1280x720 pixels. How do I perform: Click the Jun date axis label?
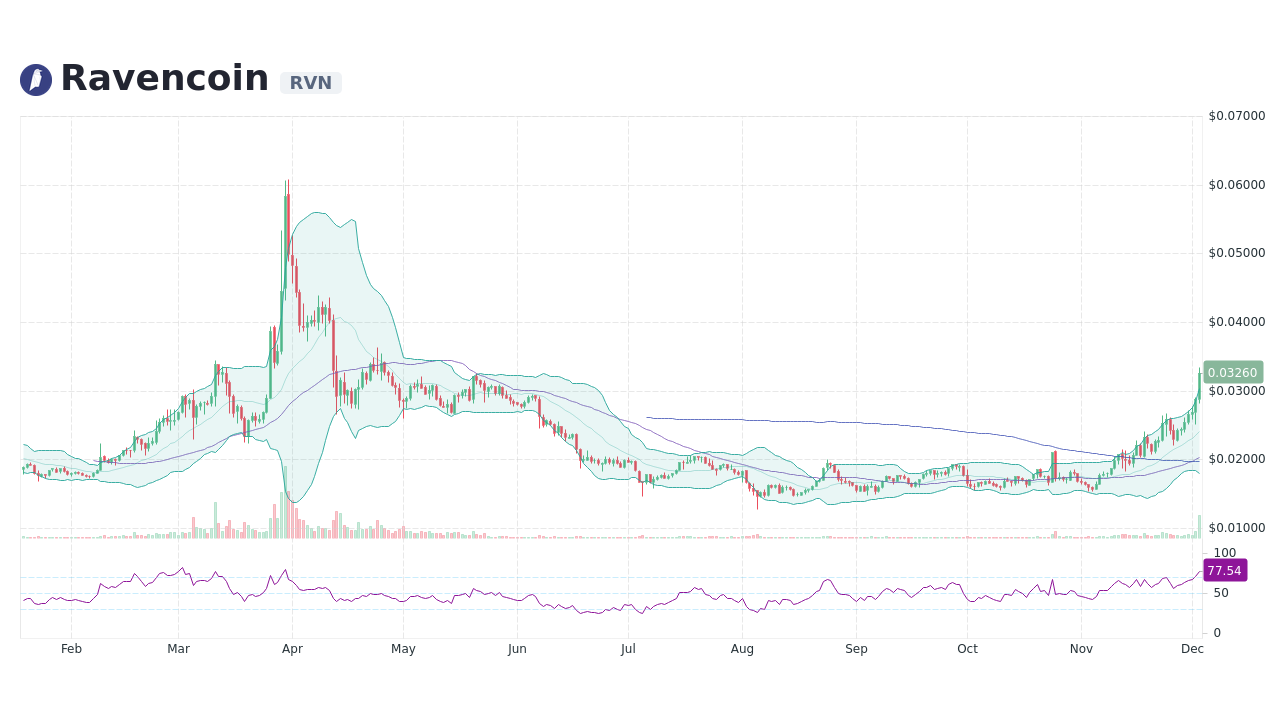[x=517, y=649]
